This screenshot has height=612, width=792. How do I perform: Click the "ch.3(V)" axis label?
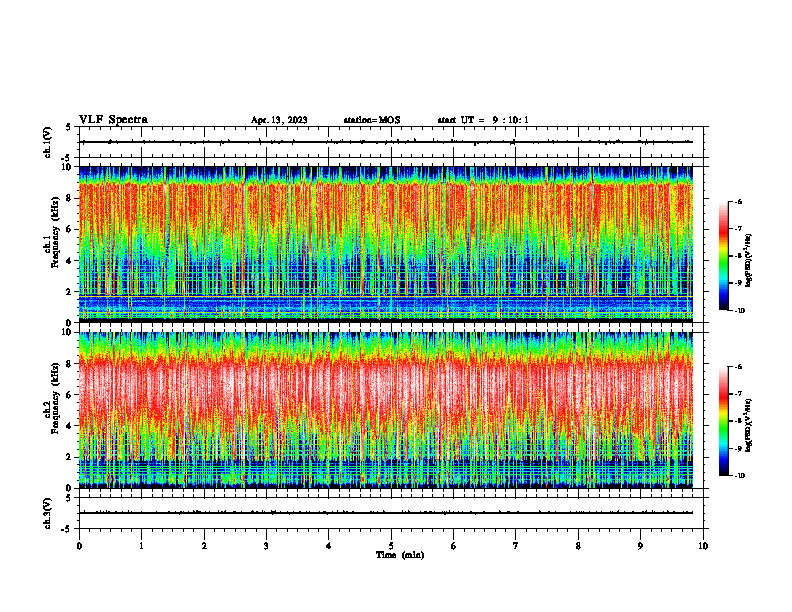point(48,513)
